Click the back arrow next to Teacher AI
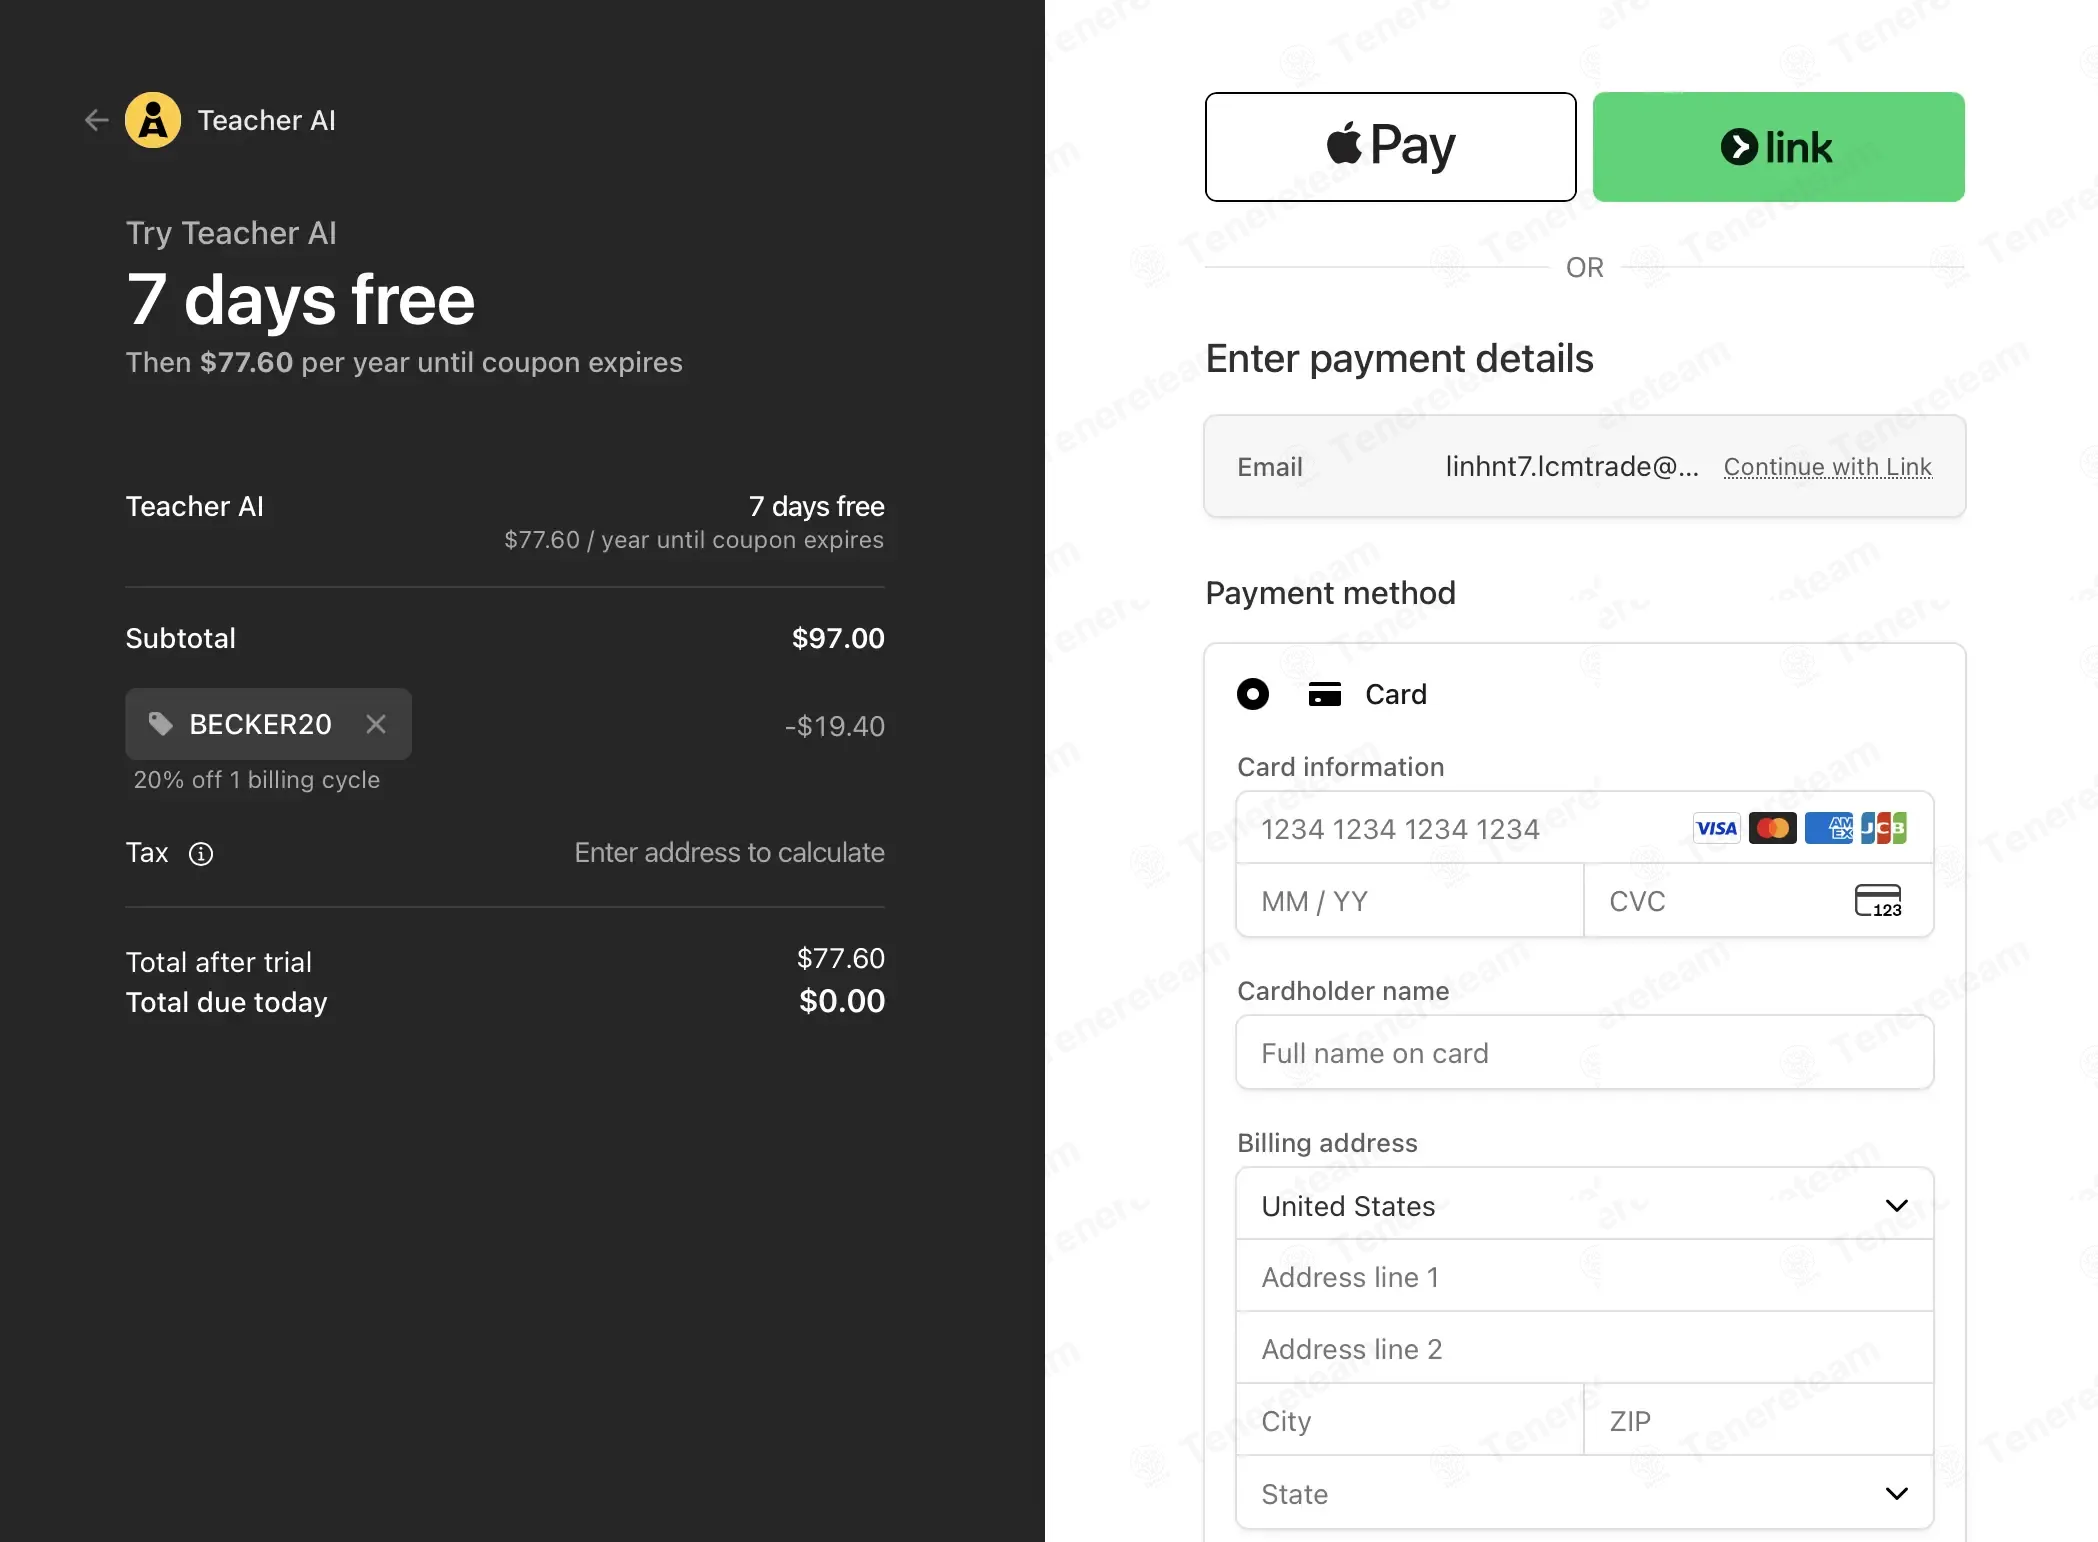 click(96, 120)
